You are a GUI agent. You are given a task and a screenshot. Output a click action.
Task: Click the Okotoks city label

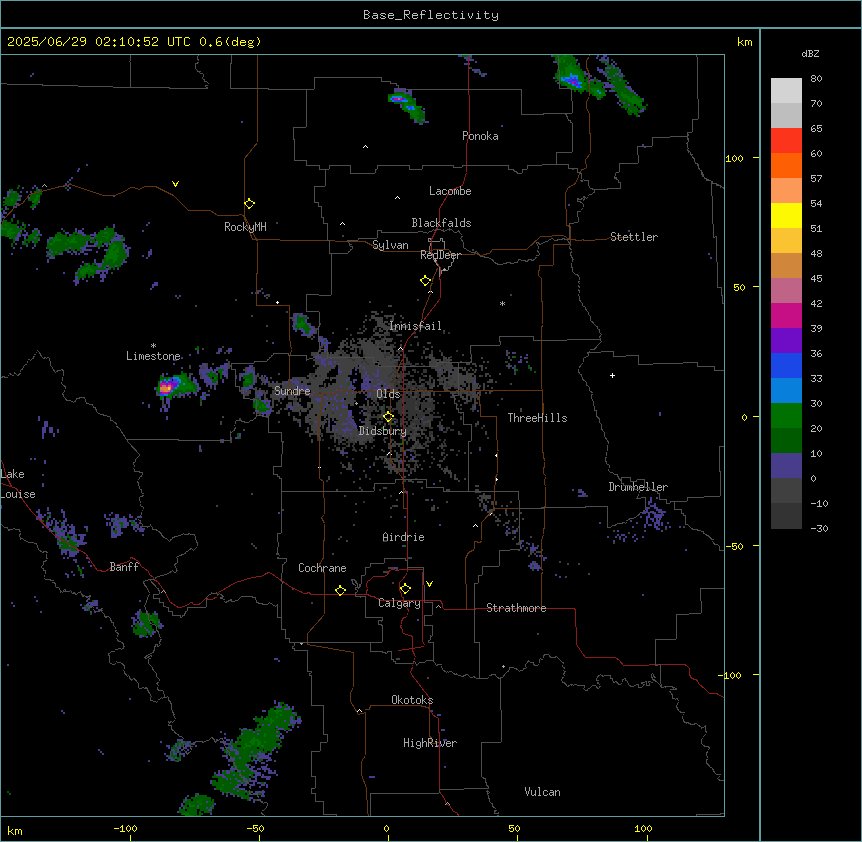[x=412, y=700]
